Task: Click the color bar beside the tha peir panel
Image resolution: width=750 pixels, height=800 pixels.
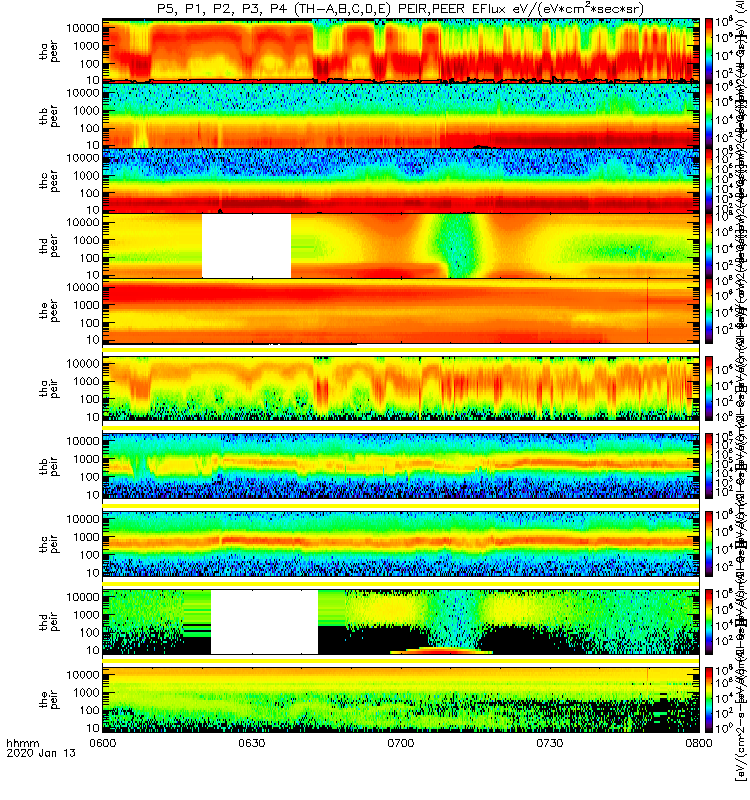Action: (709, 388)
